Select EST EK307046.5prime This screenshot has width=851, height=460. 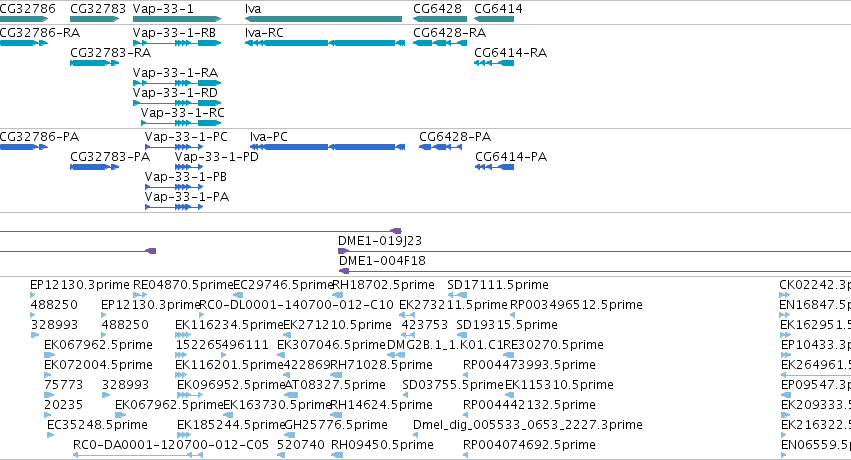pyautogui.click(x=331, y=345)
